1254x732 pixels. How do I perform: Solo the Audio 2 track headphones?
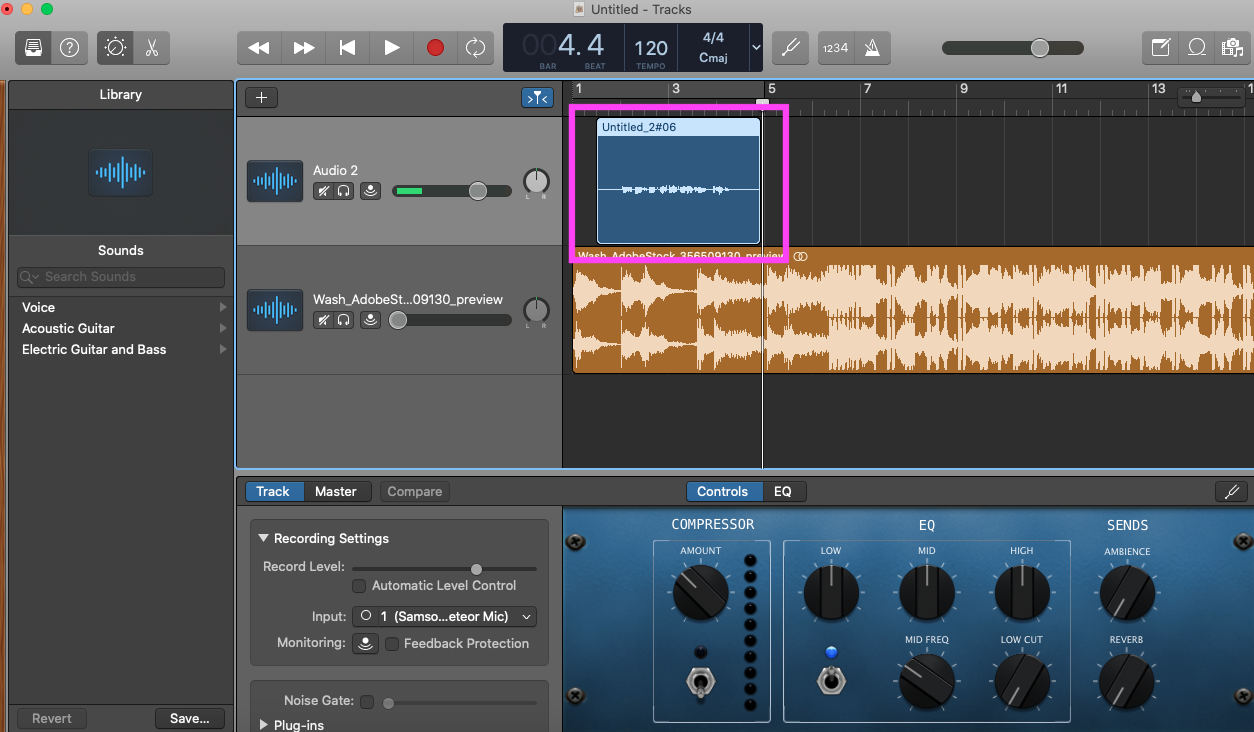343,191
